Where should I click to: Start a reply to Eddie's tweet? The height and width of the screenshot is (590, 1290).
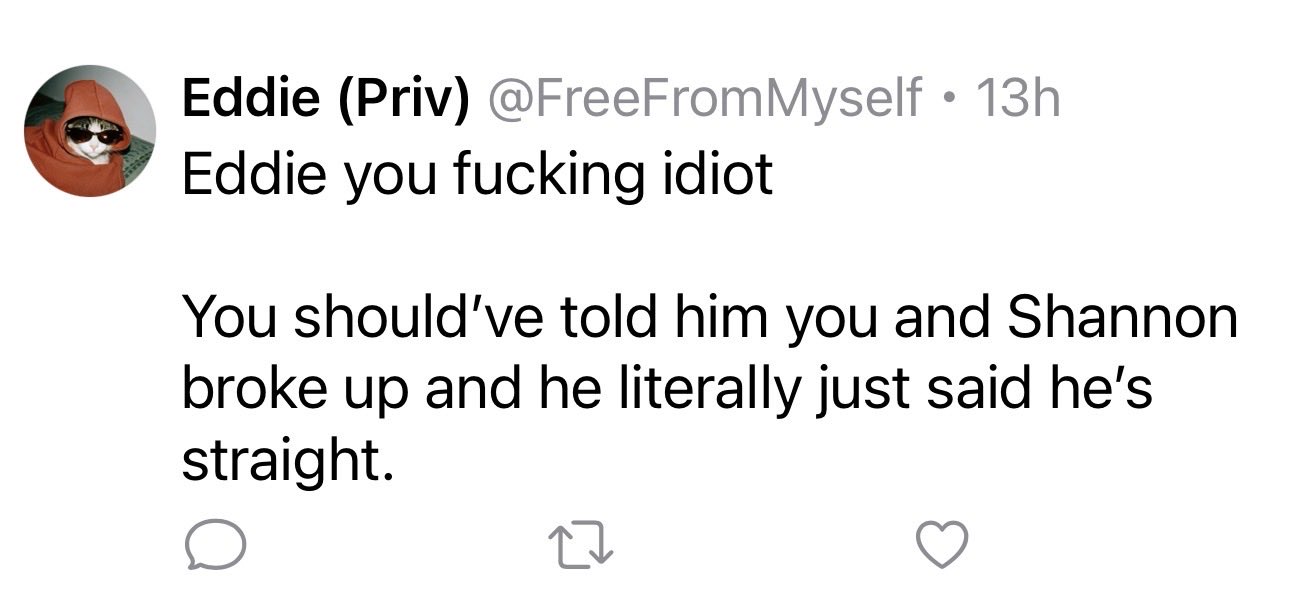[213, 546]
